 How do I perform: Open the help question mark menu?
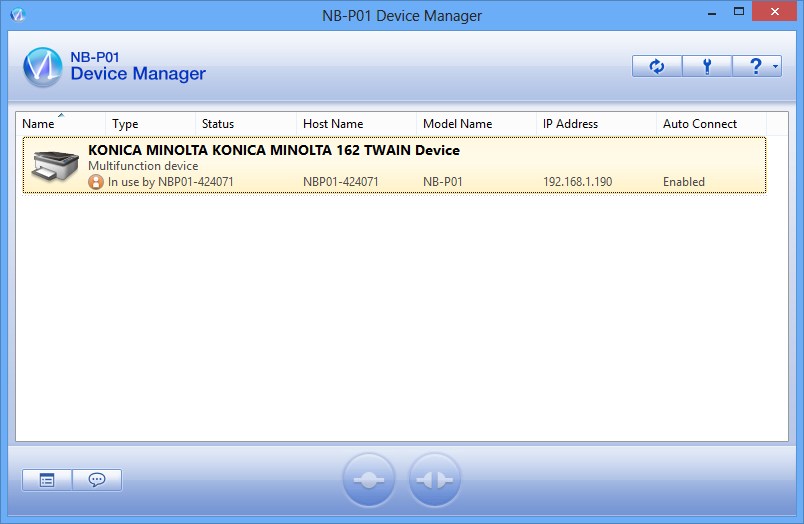point(755,66)
